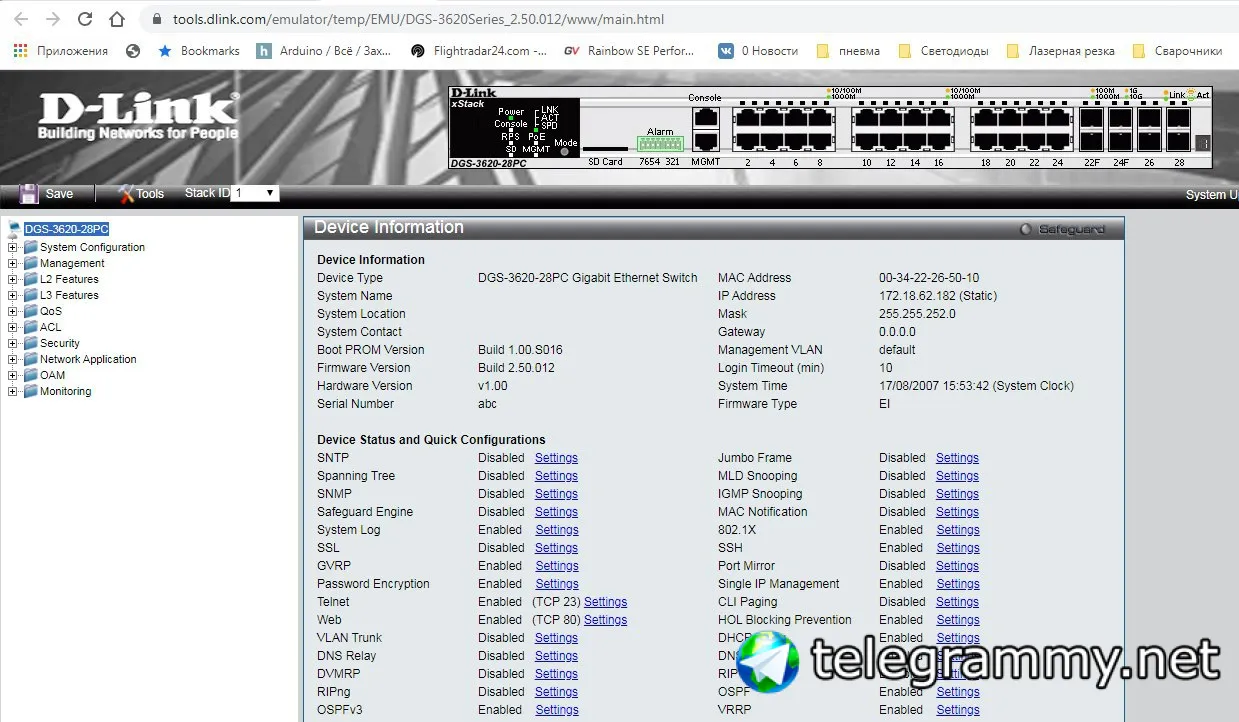The height and width of the screenshot is (722, 1239).
Task: Open the пневма bookmarks folder
Action: point(848,51)
